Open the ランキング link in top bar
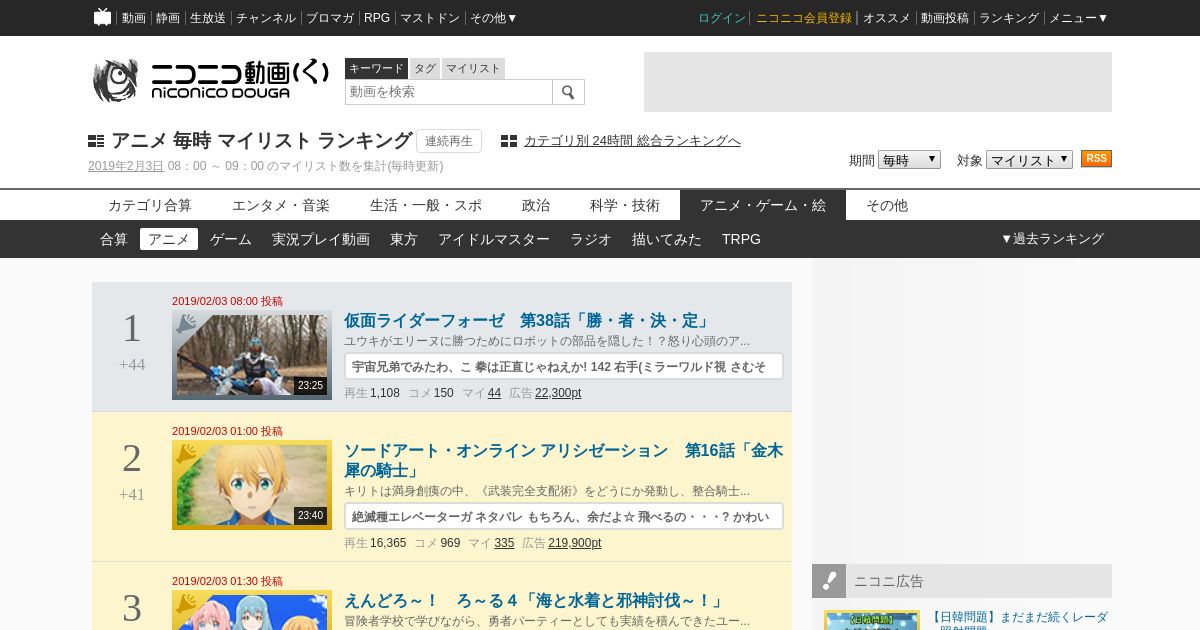Screen dimensions: 1200x630 [1009, 18]
